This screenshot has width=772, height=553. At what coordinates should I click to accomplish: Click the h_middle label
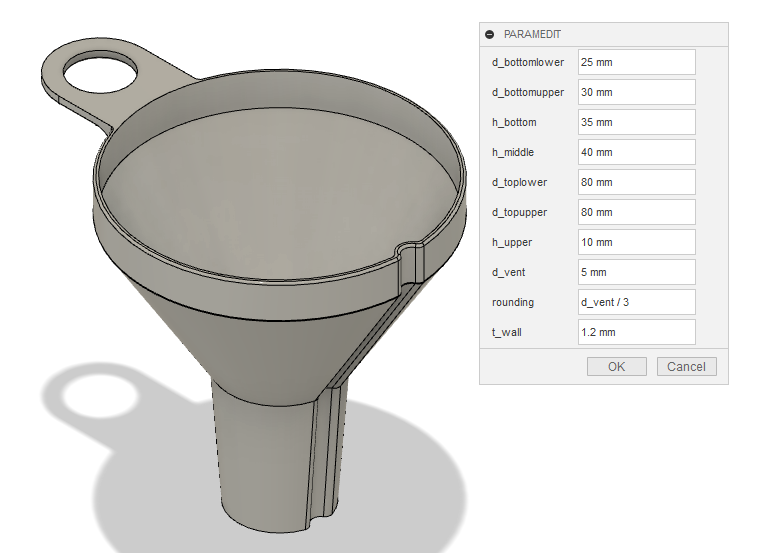pos(513,153)
